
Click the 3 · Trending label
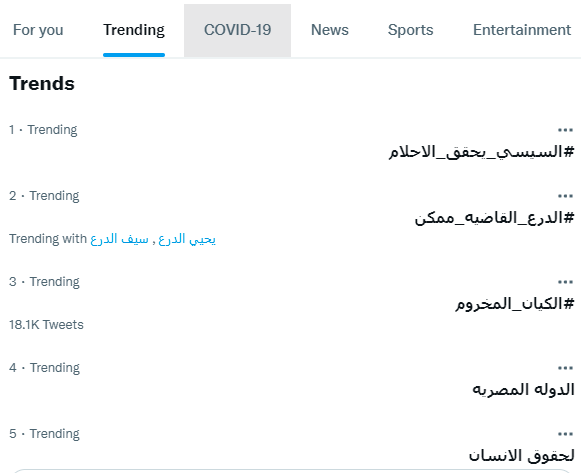pos(44,282)
